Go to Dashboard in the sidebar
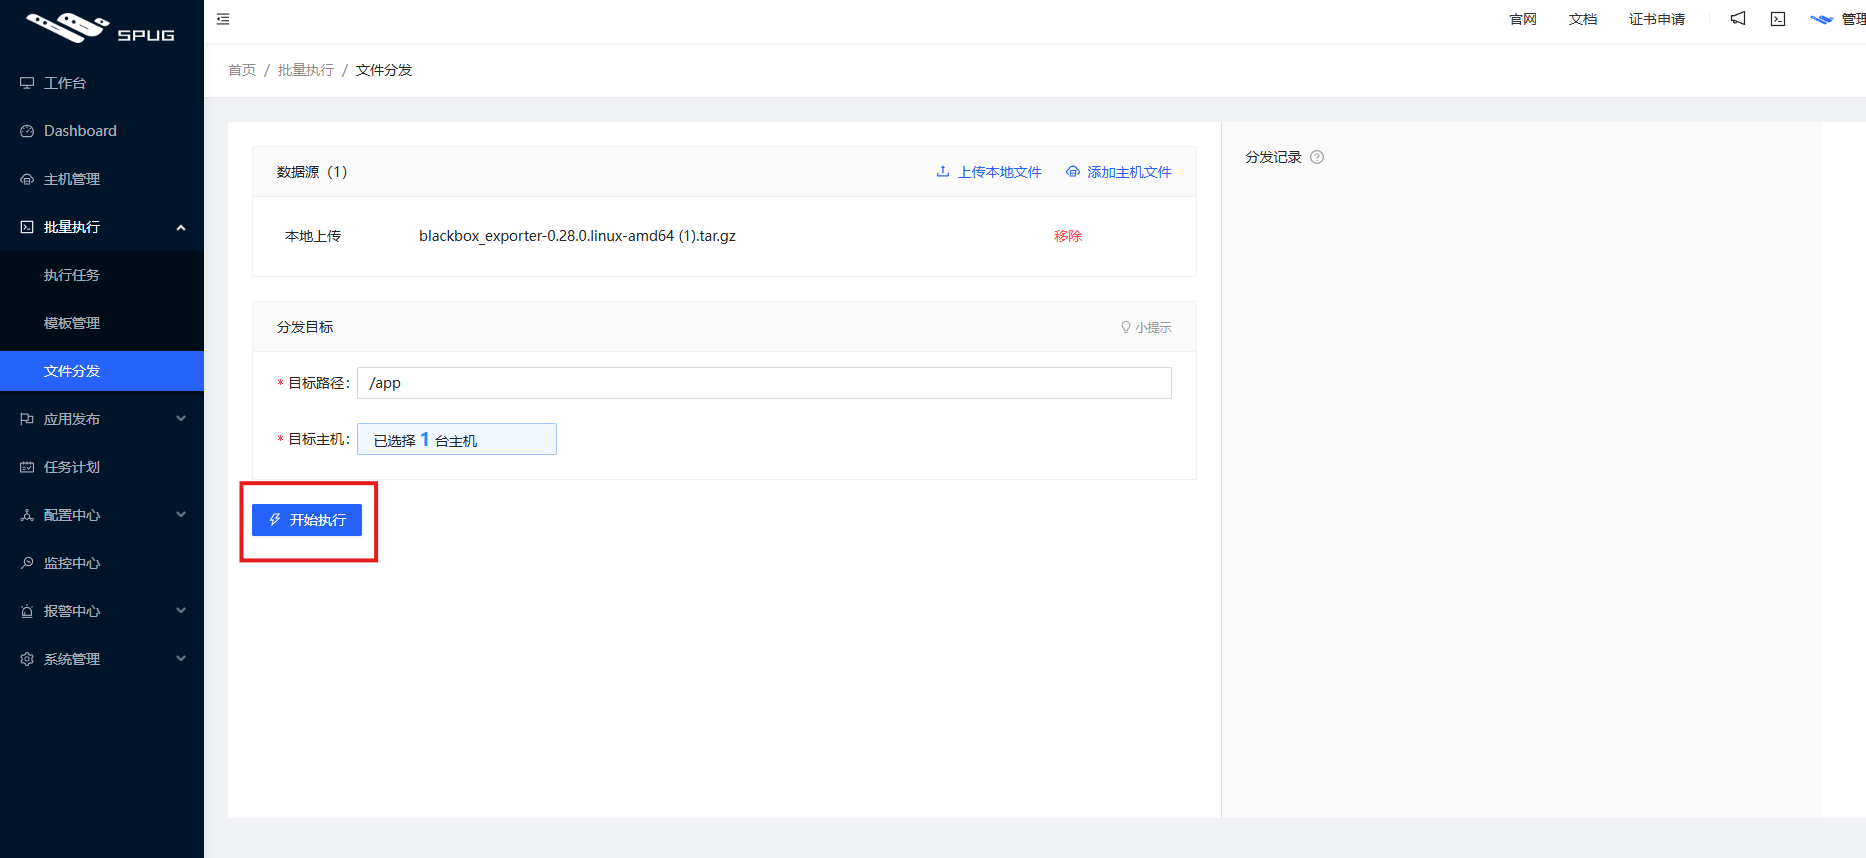The height and width of the screenshot is (858, 1866). 102,131
